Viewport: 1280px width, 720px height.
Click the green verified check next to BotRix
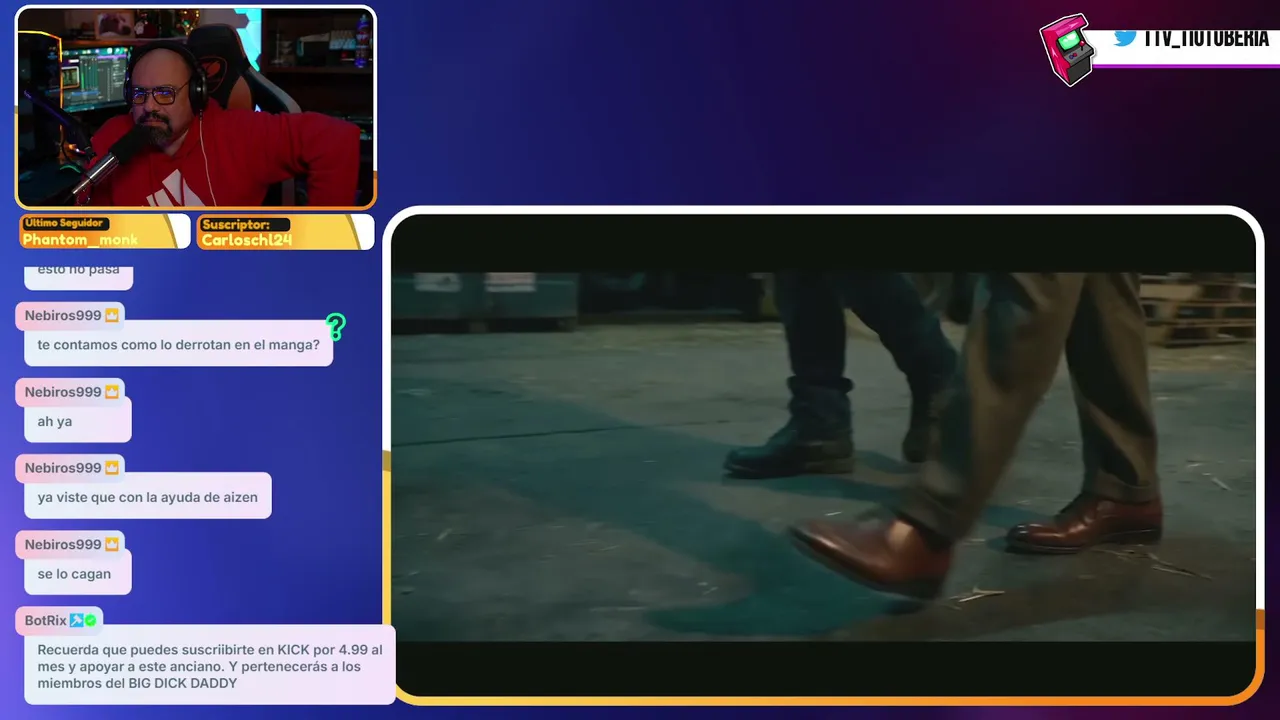click(x=90, y=621)
